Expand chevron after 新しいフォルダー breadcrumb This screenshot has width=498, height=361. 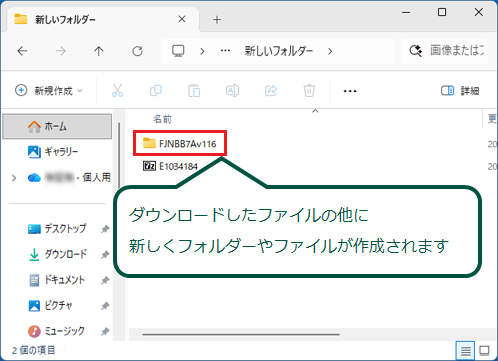(330, 51)
